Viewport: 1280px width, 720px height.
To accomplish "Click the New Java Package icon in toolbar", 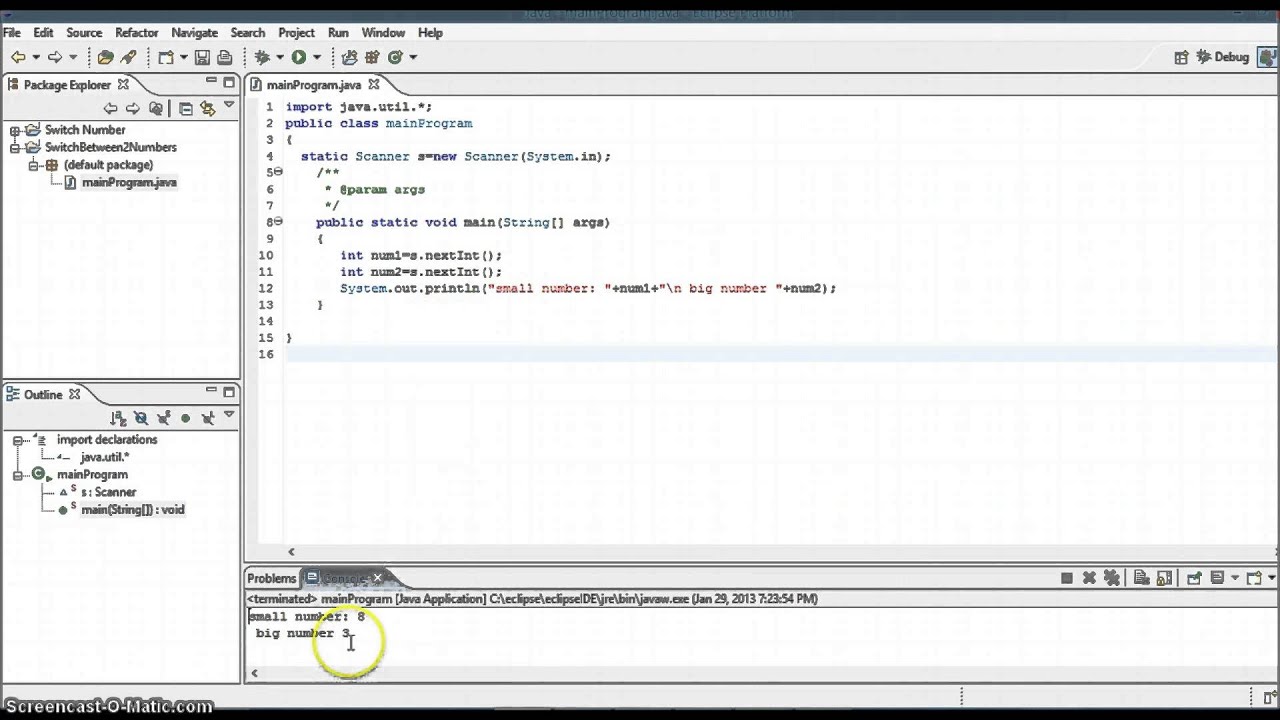I will 372,57.
